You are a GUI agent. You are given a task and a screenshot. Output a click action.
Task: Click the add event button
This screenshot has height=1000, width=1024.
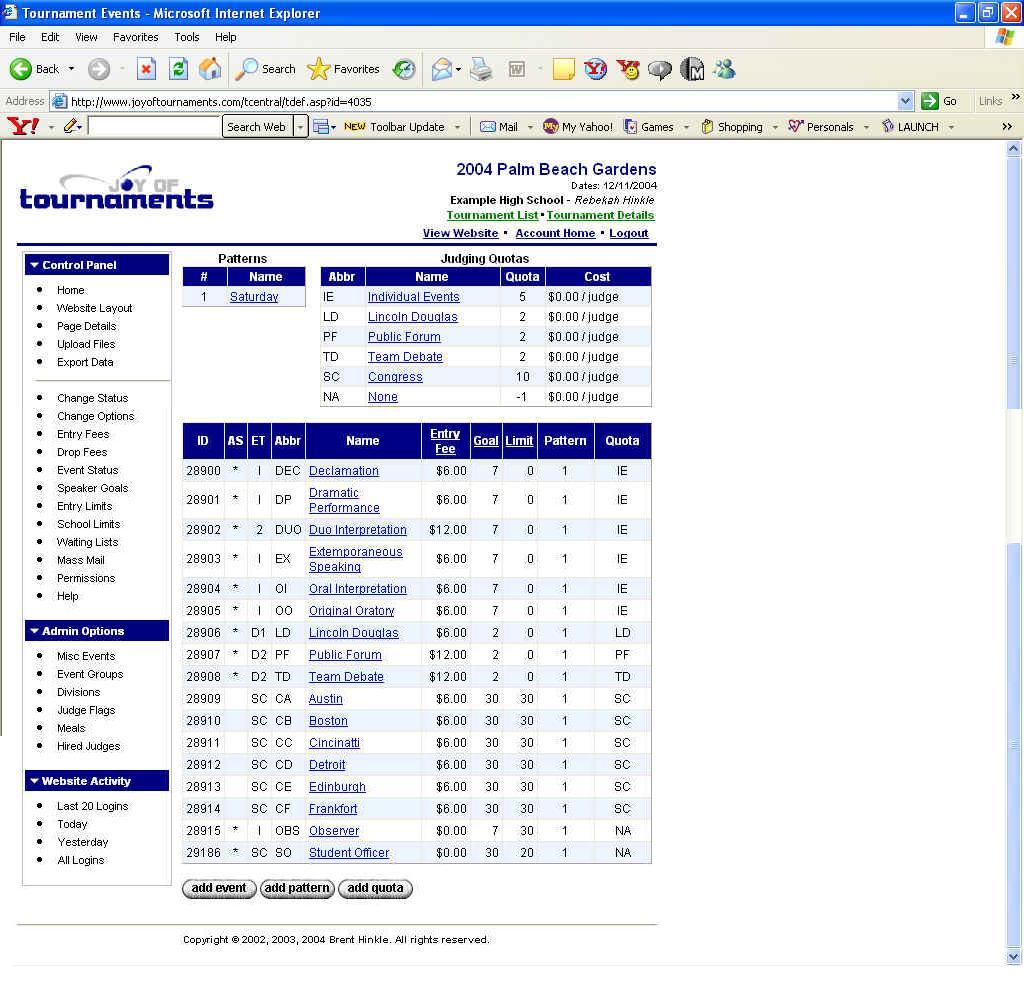pos(219,888)
